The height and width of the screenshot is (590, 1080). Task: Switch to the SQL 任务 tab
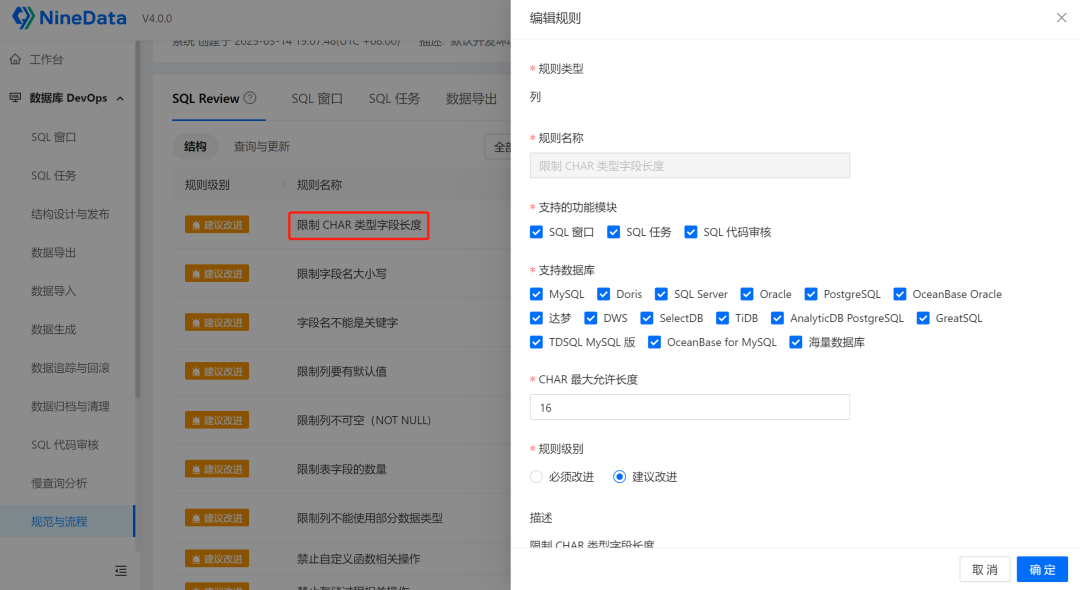click(394, 98)
